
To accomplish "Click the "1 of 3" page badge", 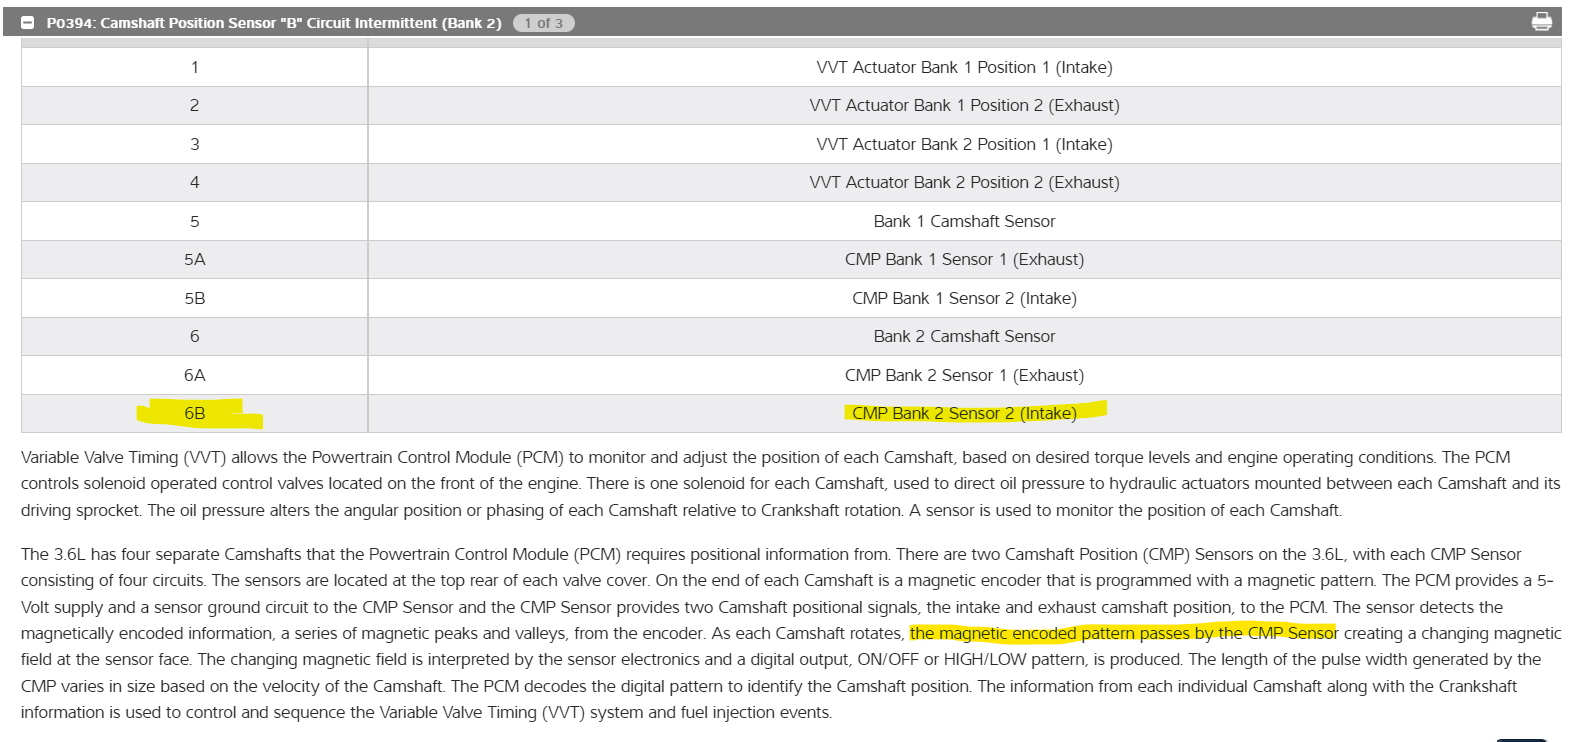I will (x=543, y=23).
